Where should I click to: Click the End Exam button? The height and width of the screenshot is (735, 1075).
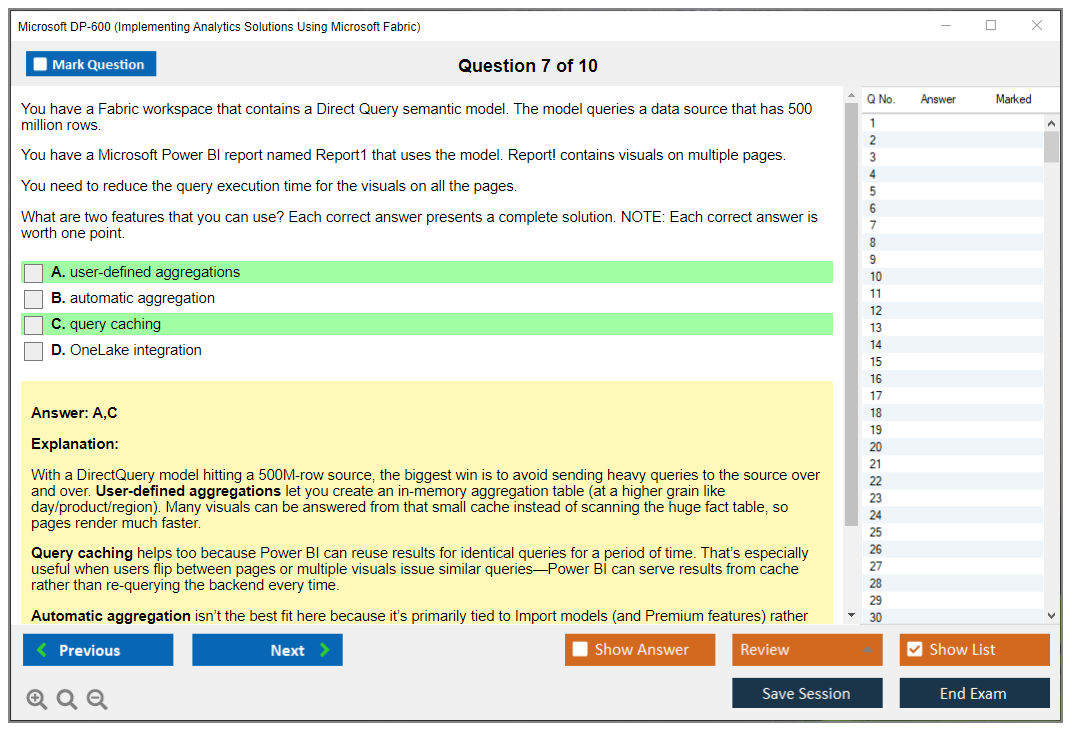974,692
